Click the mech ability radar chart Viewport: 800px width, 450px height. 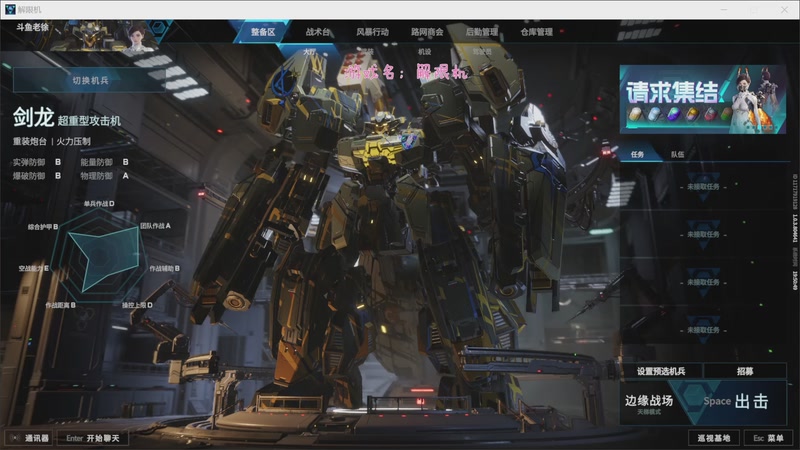coord(99,256)
